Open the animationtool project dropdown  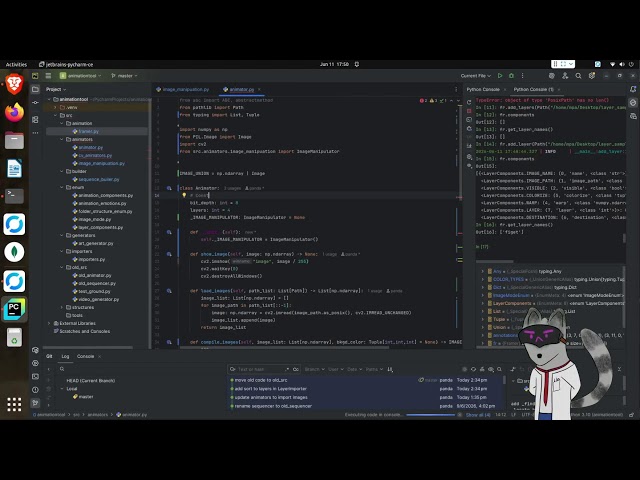tap(80, 76)
